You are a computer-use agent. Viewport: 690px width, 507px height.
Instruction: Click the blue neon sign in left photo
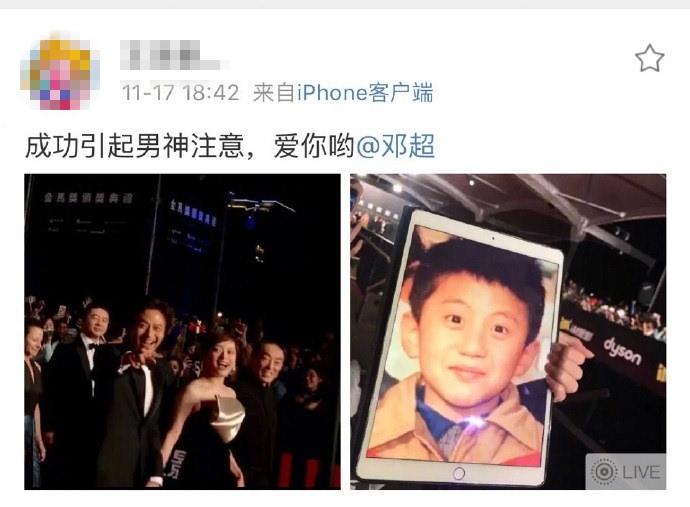pyautogui.click(x=194, y=212)
